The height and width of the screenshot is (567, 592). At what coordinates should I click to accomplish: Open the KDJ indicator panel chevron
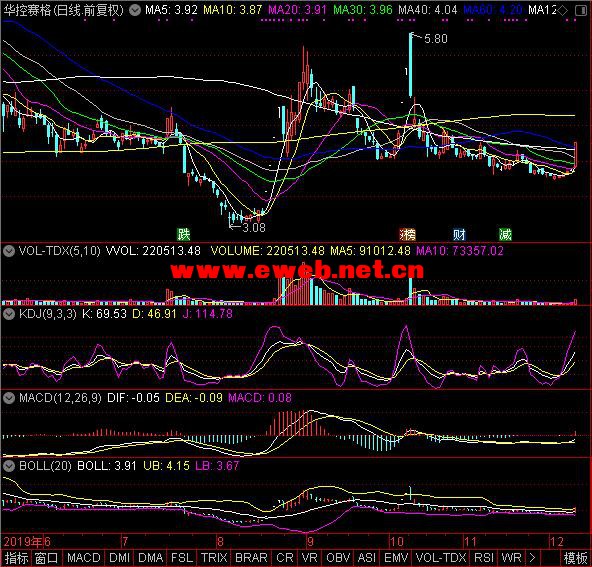pyautogui.click(x=9, y=314)
